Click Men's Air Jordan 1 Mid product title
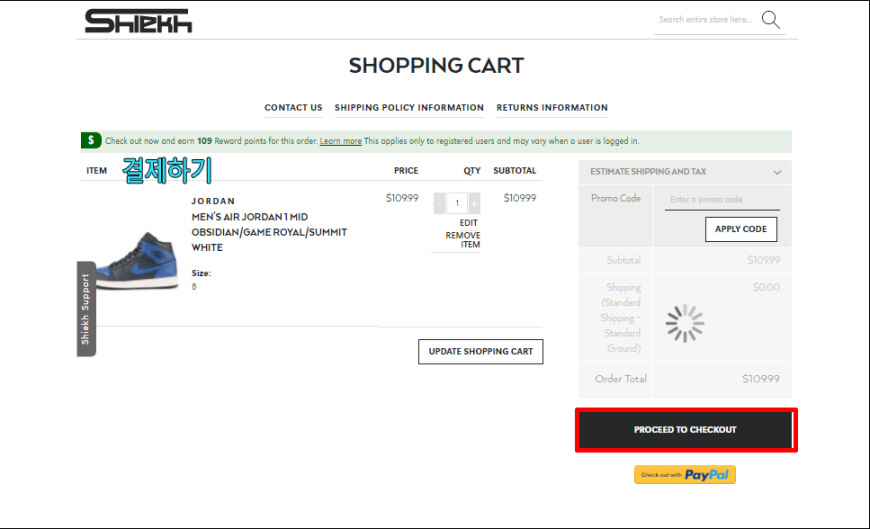Image resolution: width=870 pixels, height=529 pixels. pyautogui.click(x=269, y=232)
